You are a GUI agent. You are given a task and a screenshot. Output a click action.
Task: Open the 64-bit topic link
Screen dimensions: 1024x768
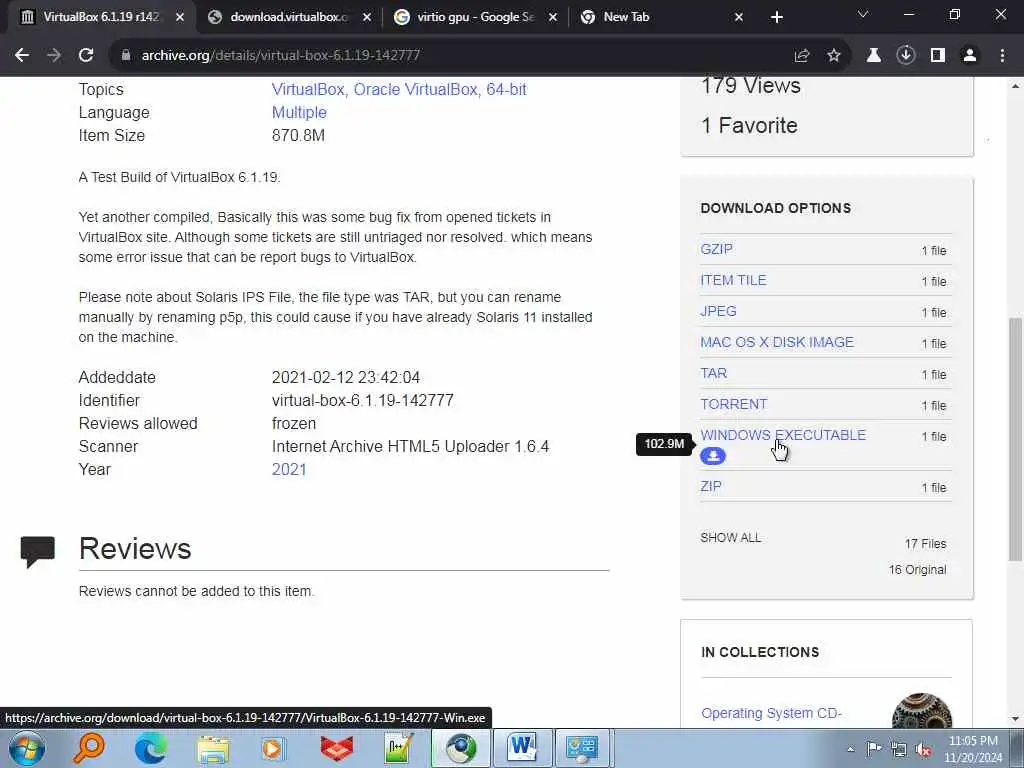506,89
